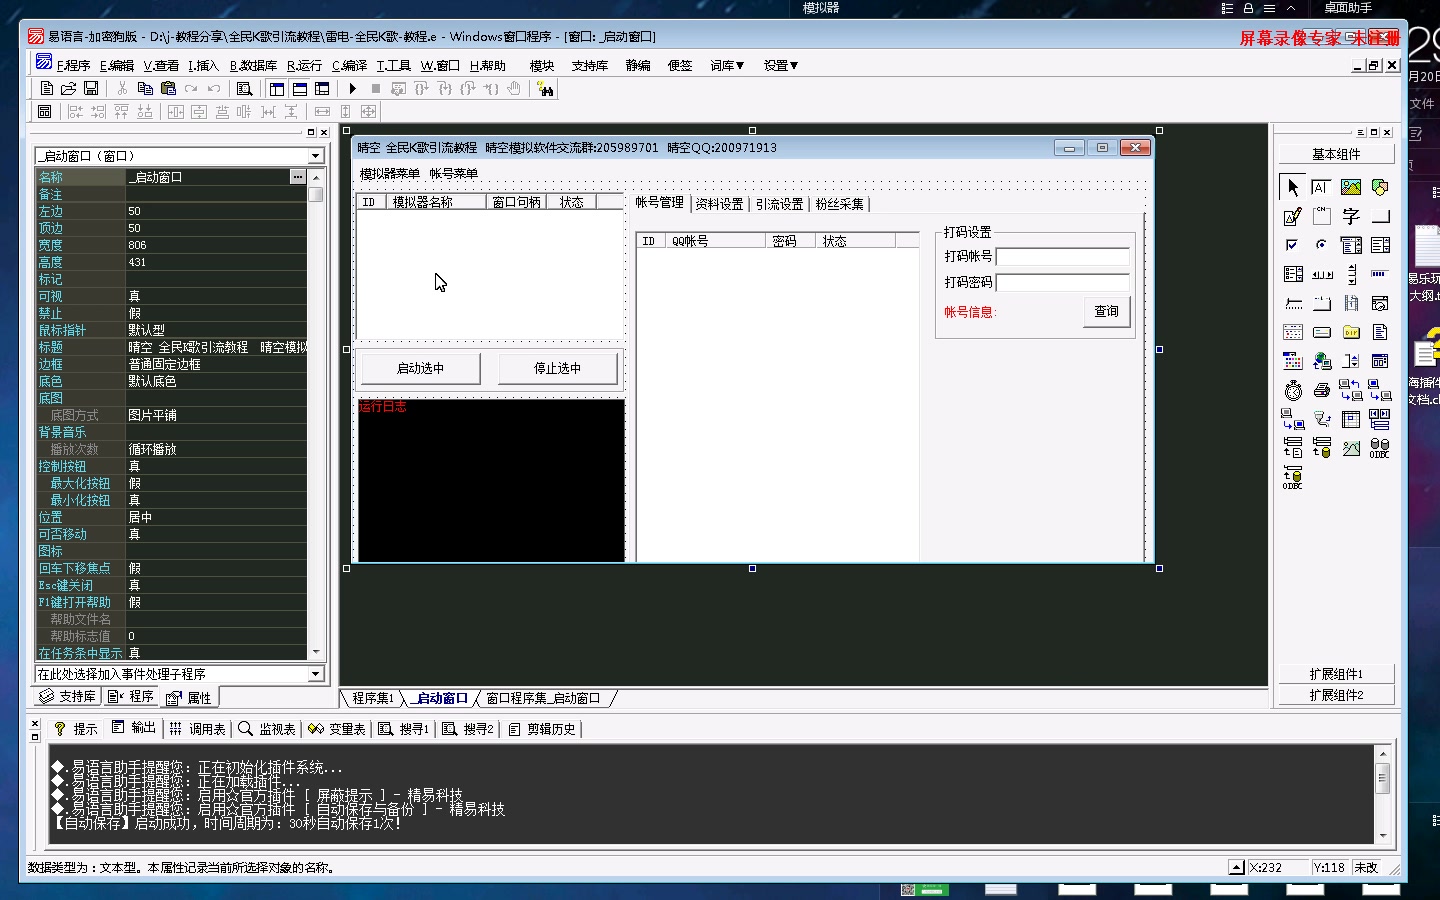
Task: Select the DIR folder box component icon
Action: click(1351, 332)
